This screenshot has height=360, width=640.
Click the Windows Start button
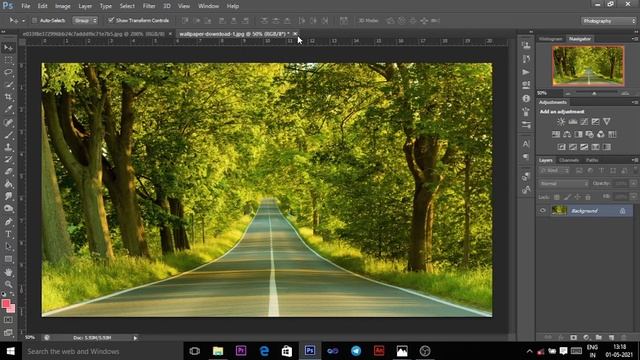pos(11,351)
